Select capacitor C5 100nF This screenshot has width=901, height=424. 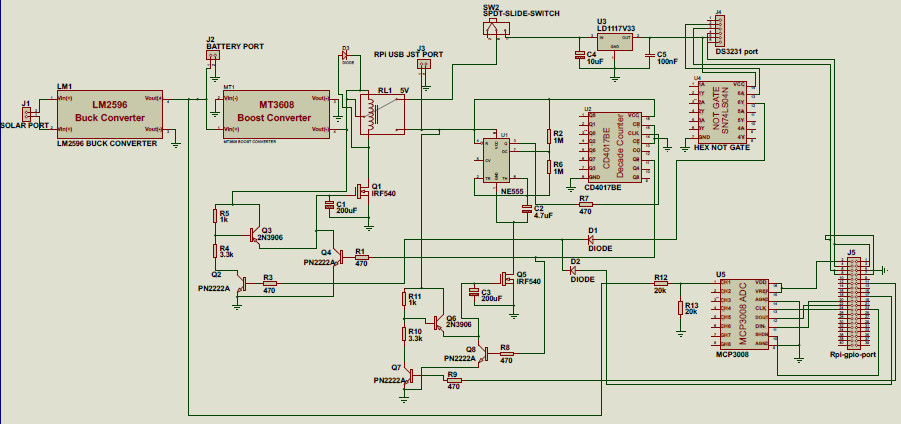coord(649,56)
